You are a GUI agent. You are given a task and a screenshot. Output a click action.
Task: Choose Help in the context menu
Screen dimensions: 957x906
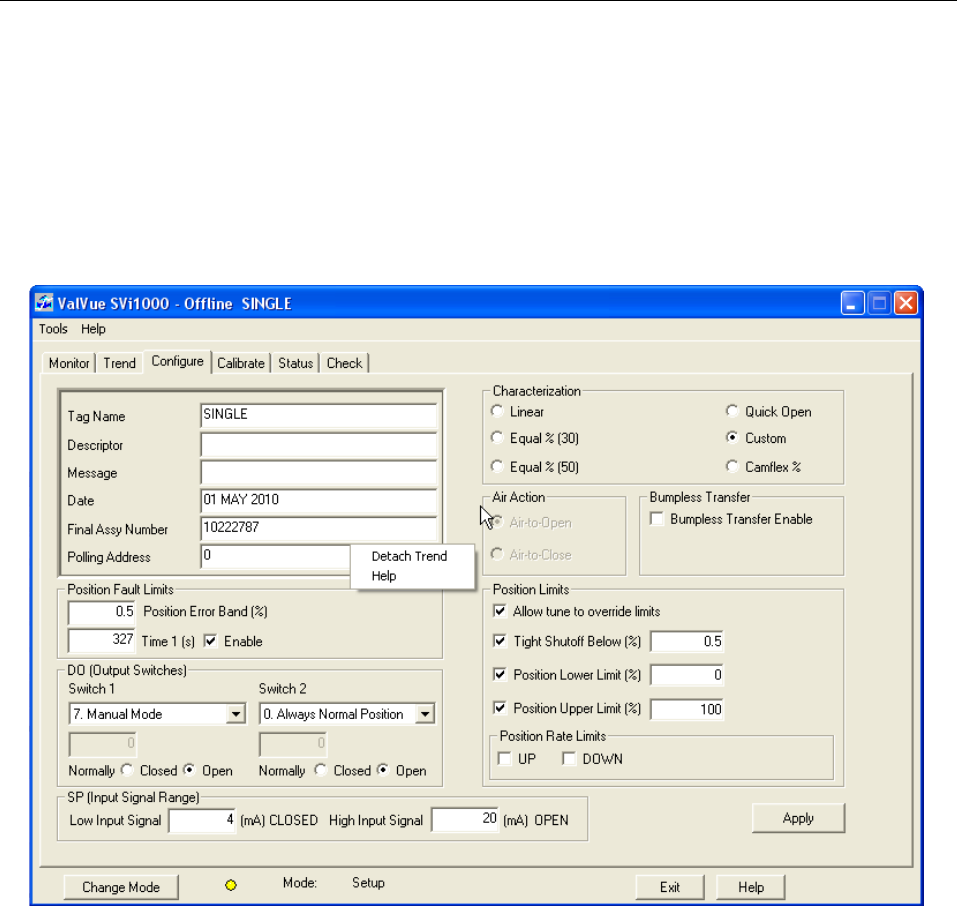point(384,576)
